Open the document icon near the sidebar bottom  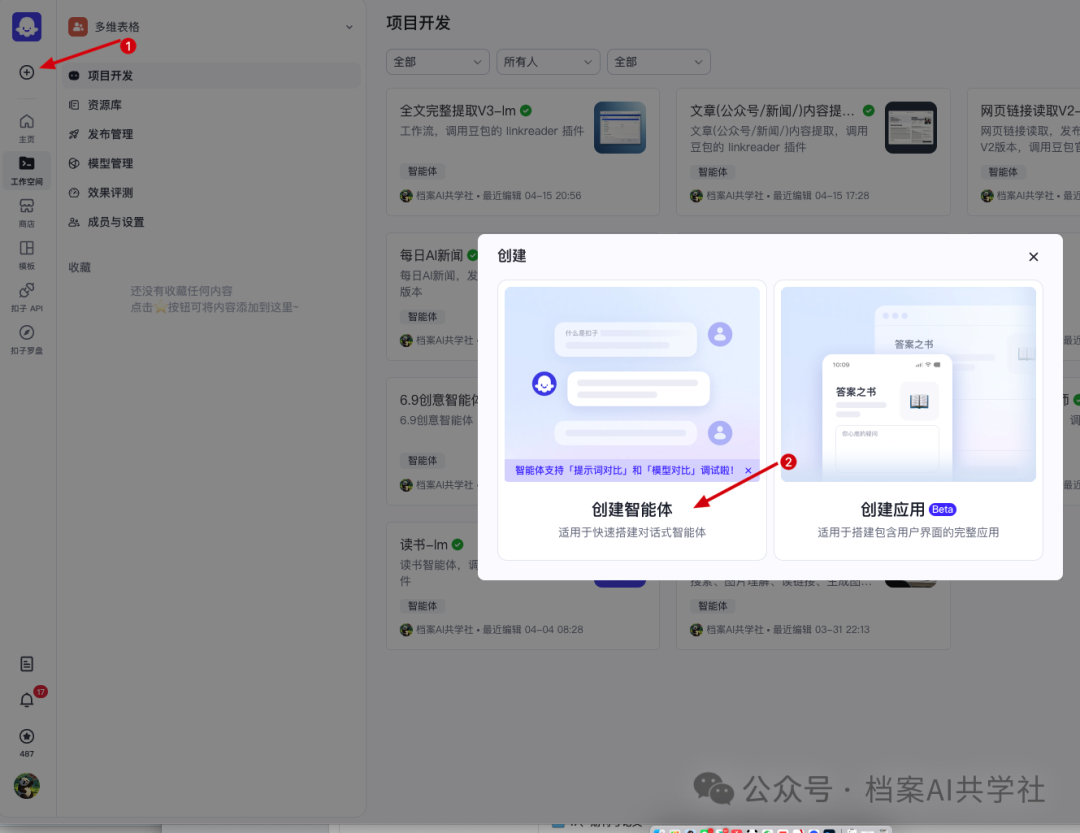click(27, 664)
